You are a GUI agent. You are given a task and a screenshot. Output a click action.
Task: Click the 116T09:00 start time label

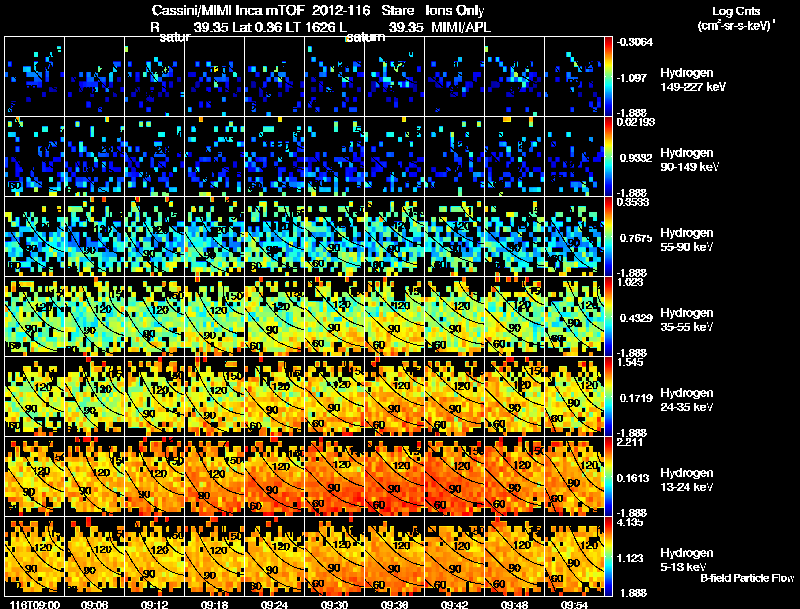click(35, 605)
